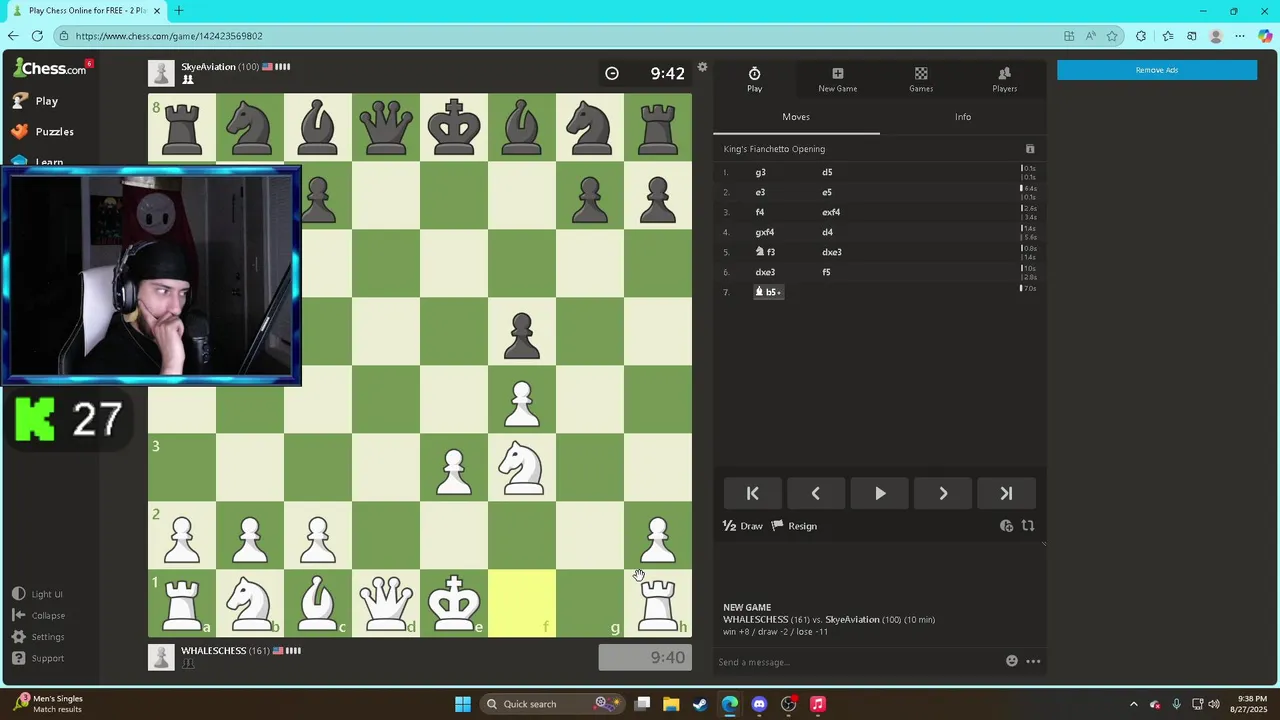Jump to the latest move
The image size is (1280, 720).
(1006, 493)
